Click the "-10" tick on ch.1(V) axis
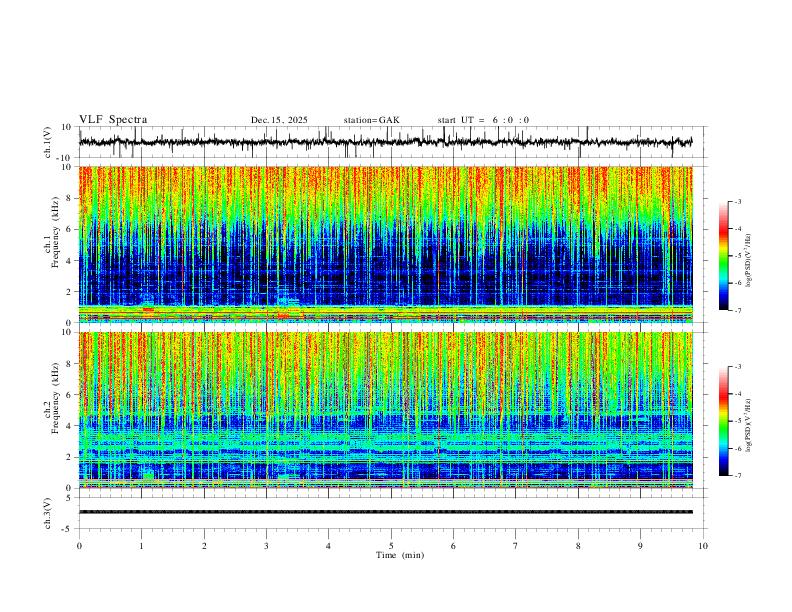 66,158
